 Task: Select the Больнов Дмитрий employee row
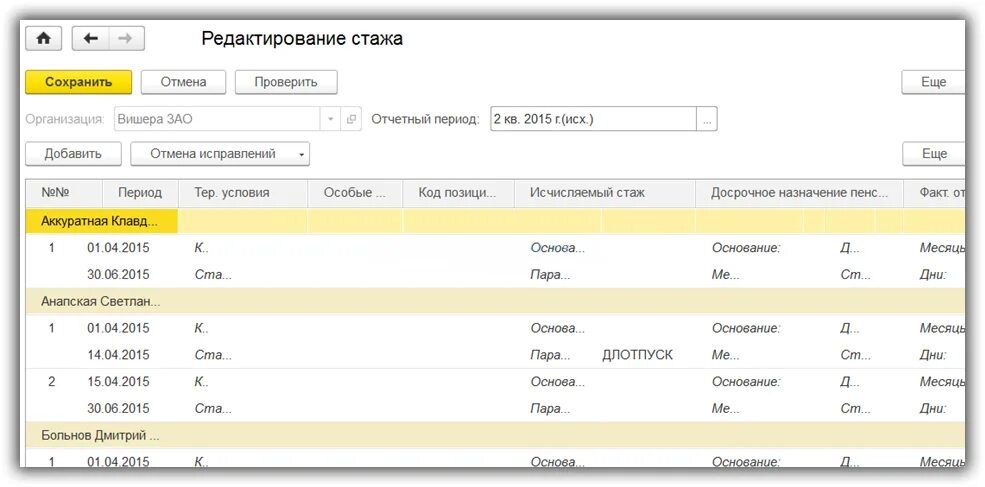pos(100,435)
